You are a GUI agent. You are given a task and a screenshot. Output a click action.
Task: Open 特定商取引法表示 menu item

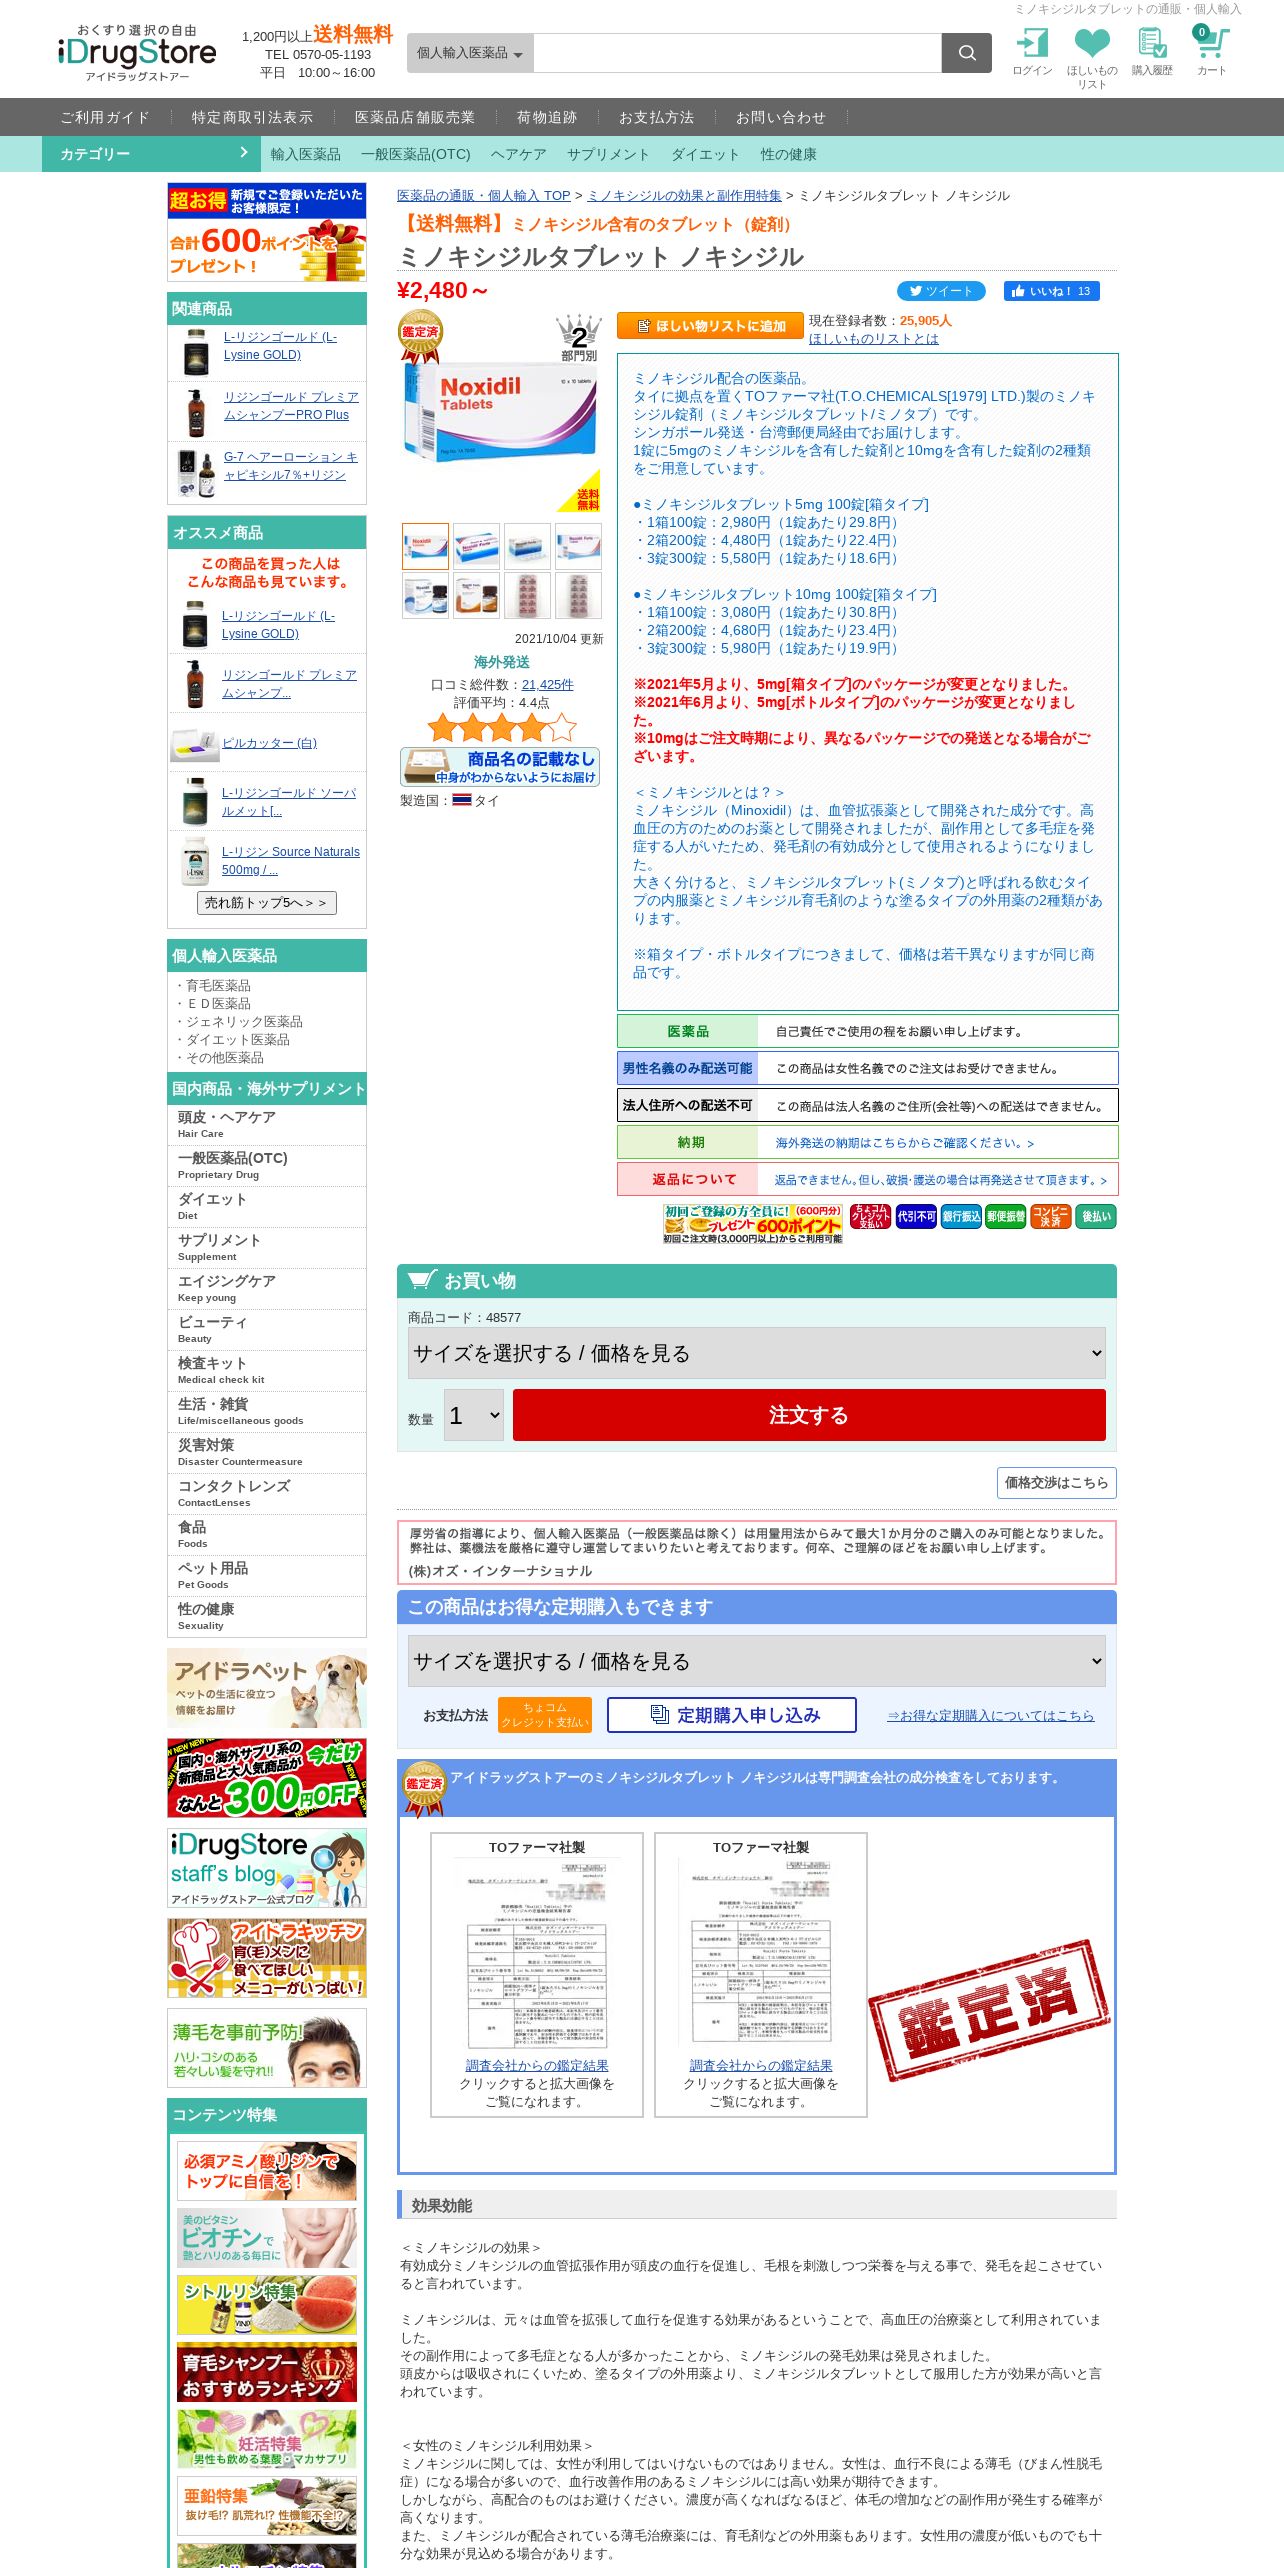(252, 117)
